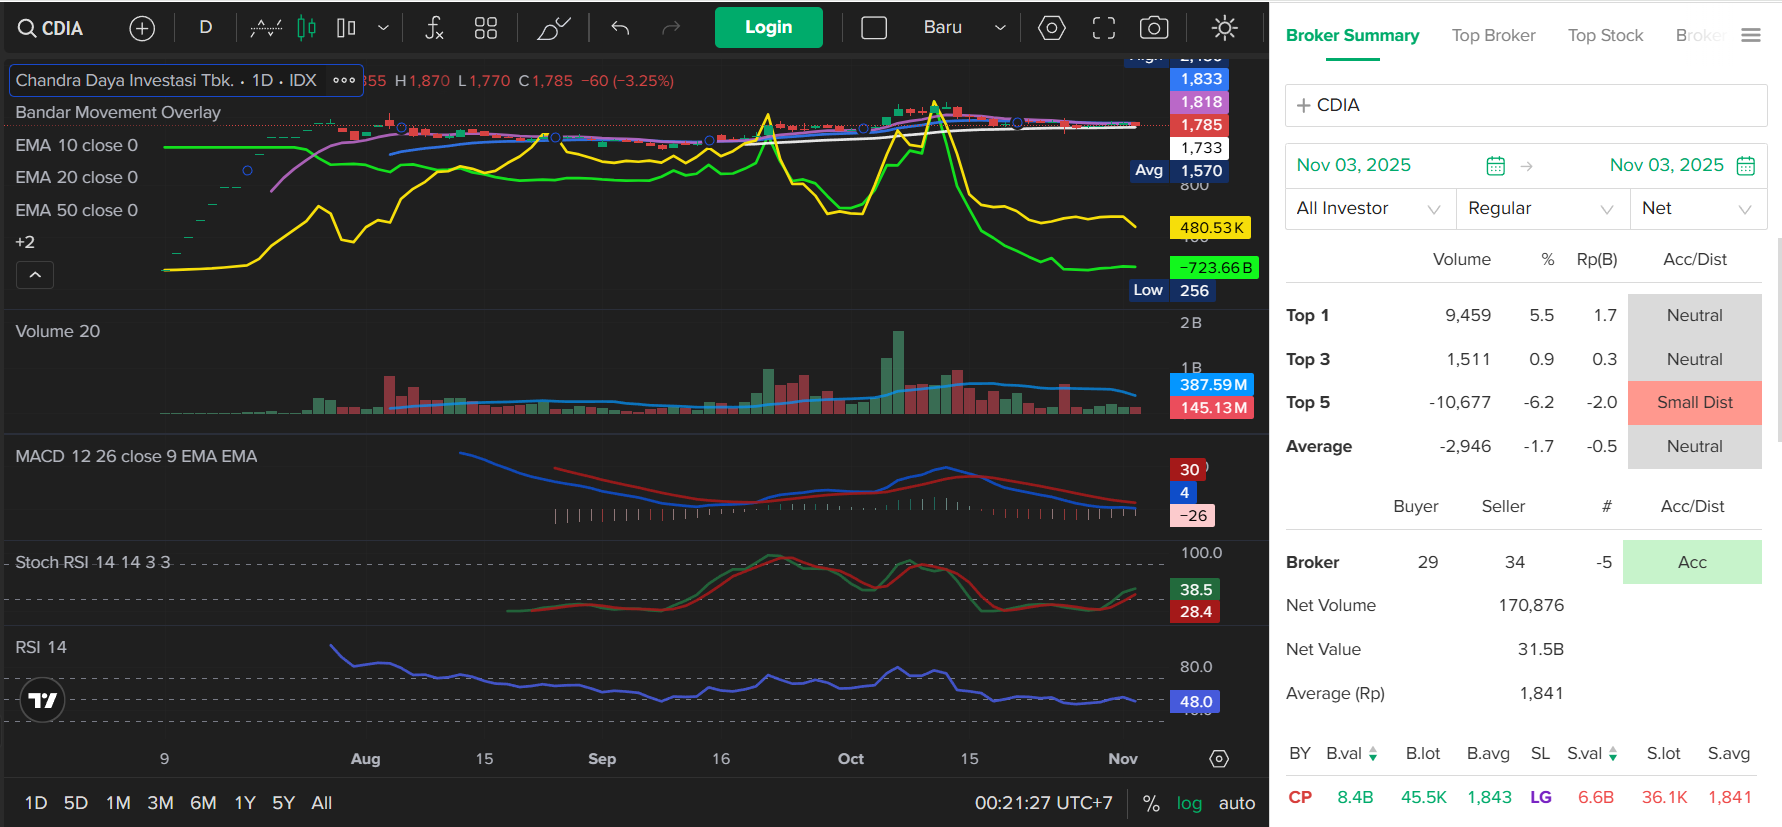Click the CDIA stock input field
Viewport: 1782px width, 827px height.
point(1525,105)
